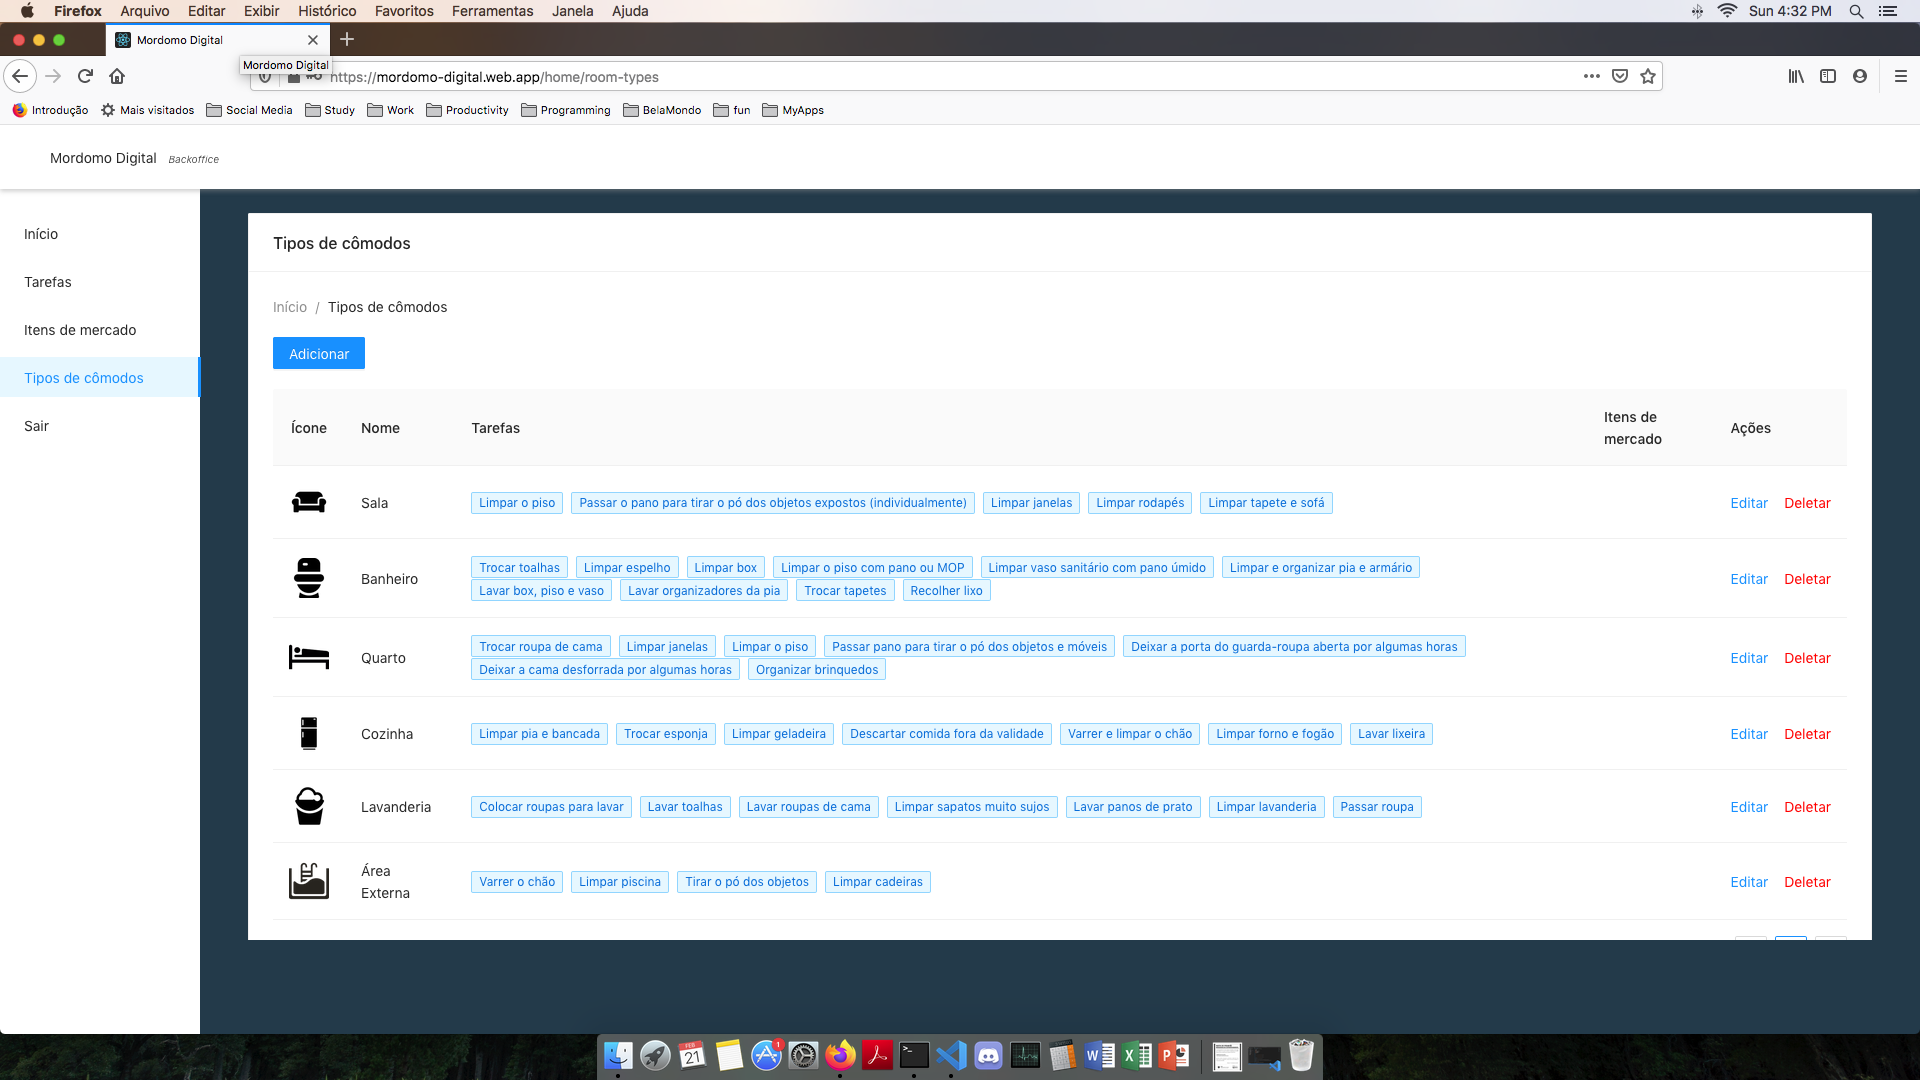Open the Programming bookmarks folder

click(566, 110)
